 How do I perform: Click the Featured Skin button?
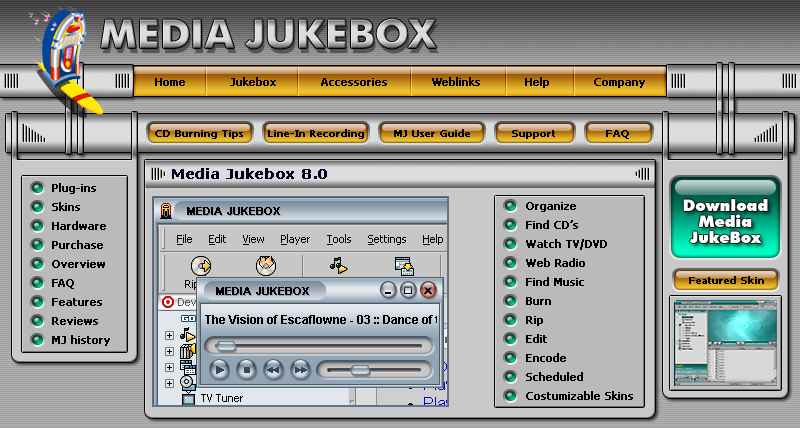point(726,281)
